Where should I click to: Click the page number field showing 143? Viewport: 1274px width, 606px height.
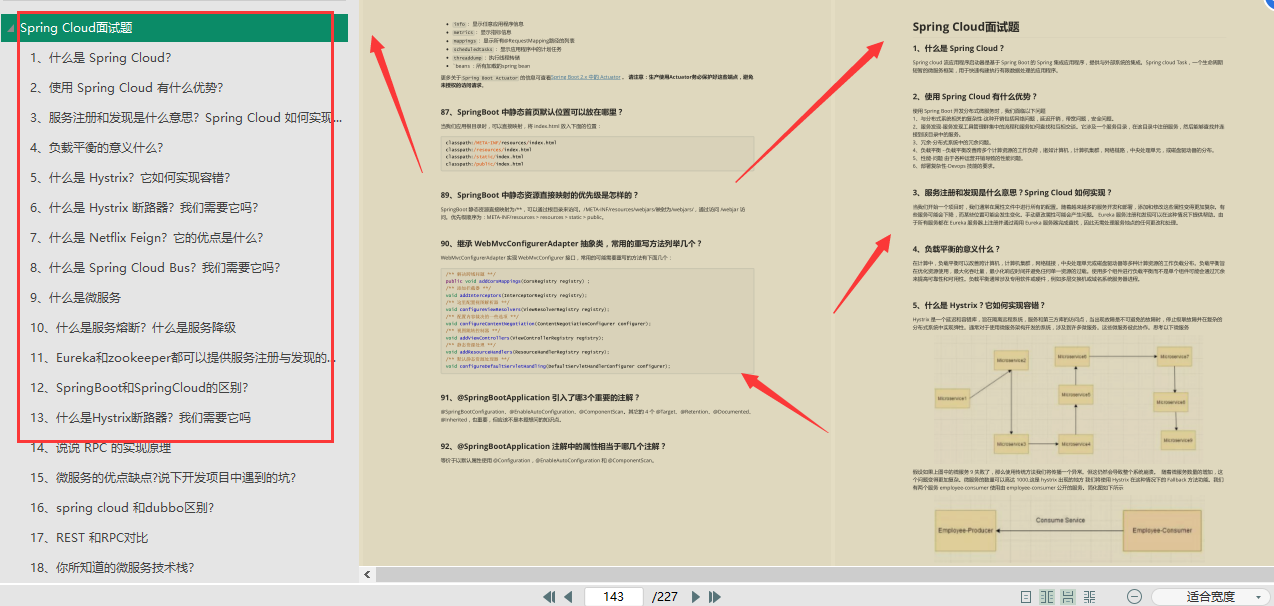614,596
